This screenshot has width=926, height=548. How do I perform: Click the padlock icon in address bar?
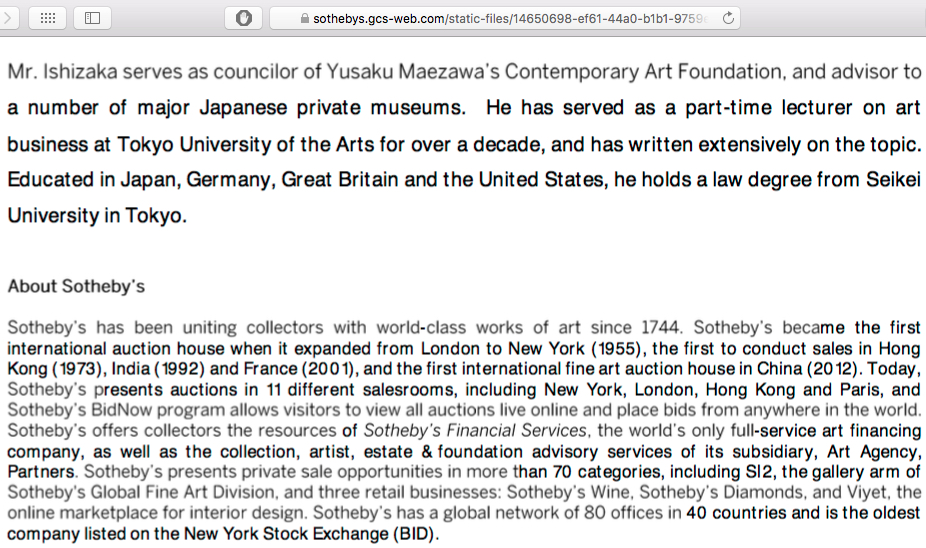(305, 19)
